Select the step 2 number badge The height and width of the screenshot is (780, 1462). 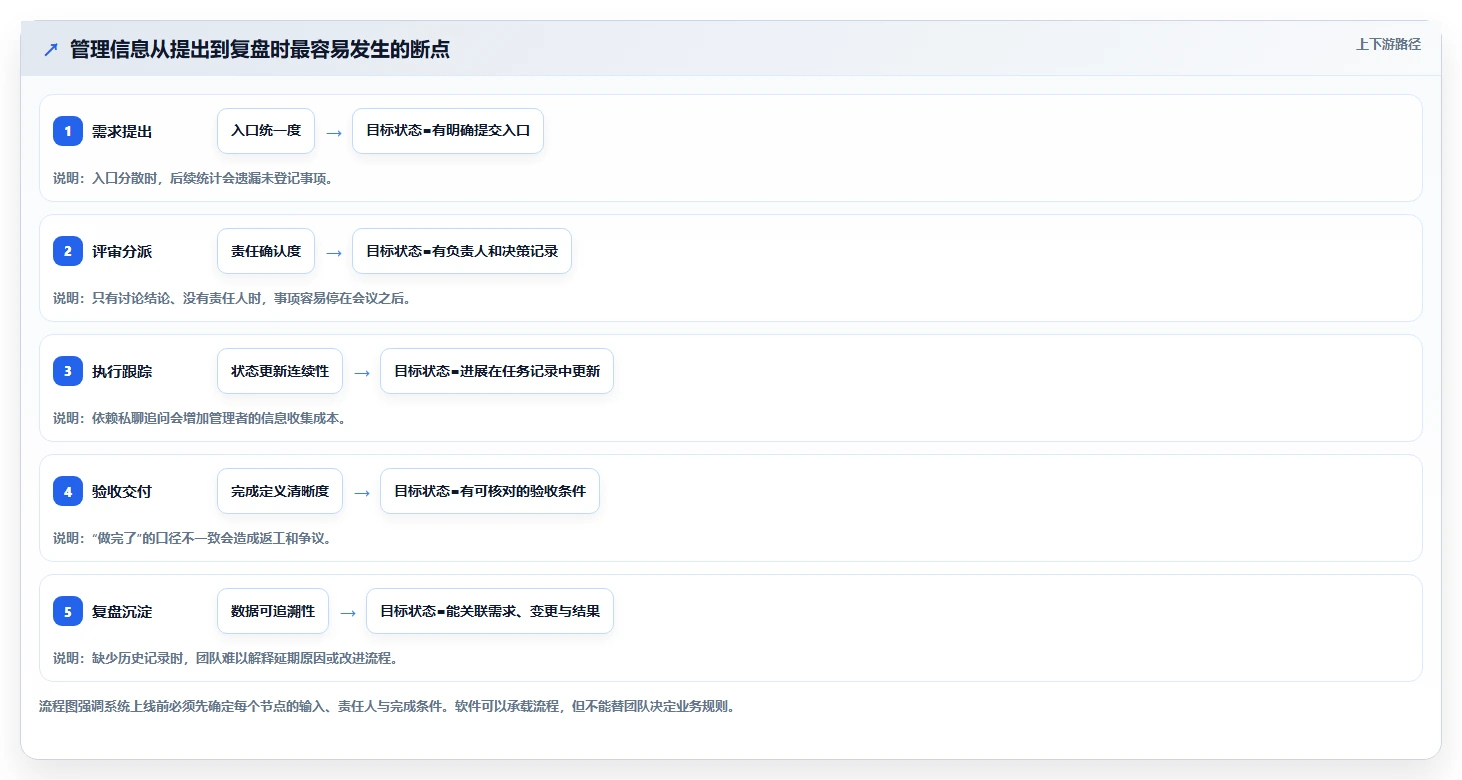pyautogui.click(x=68, y=251)
